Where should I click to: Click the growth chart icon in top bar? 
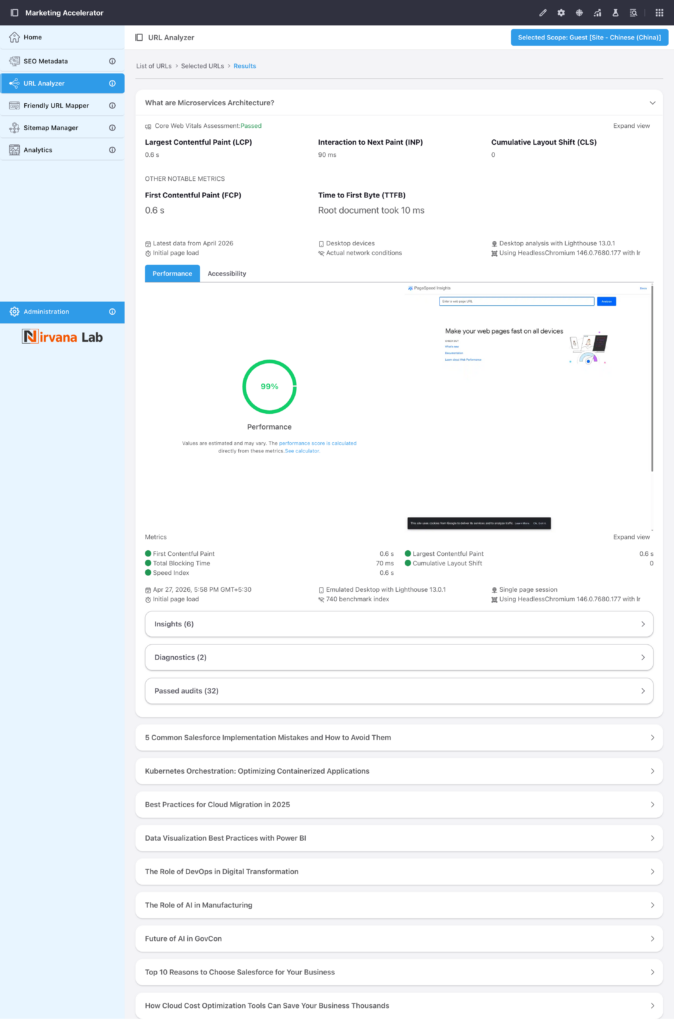tap(598, 12)
